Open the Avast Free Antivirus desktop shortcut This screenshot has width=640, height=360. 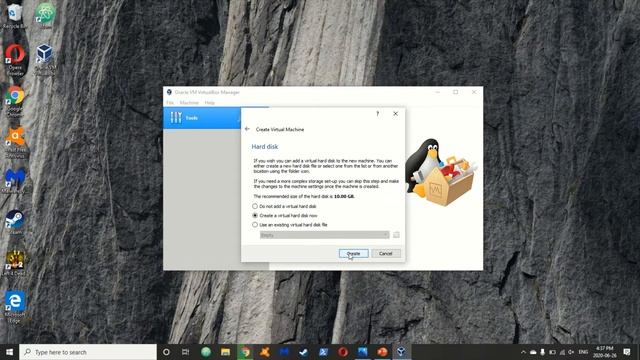pos(15,142)
